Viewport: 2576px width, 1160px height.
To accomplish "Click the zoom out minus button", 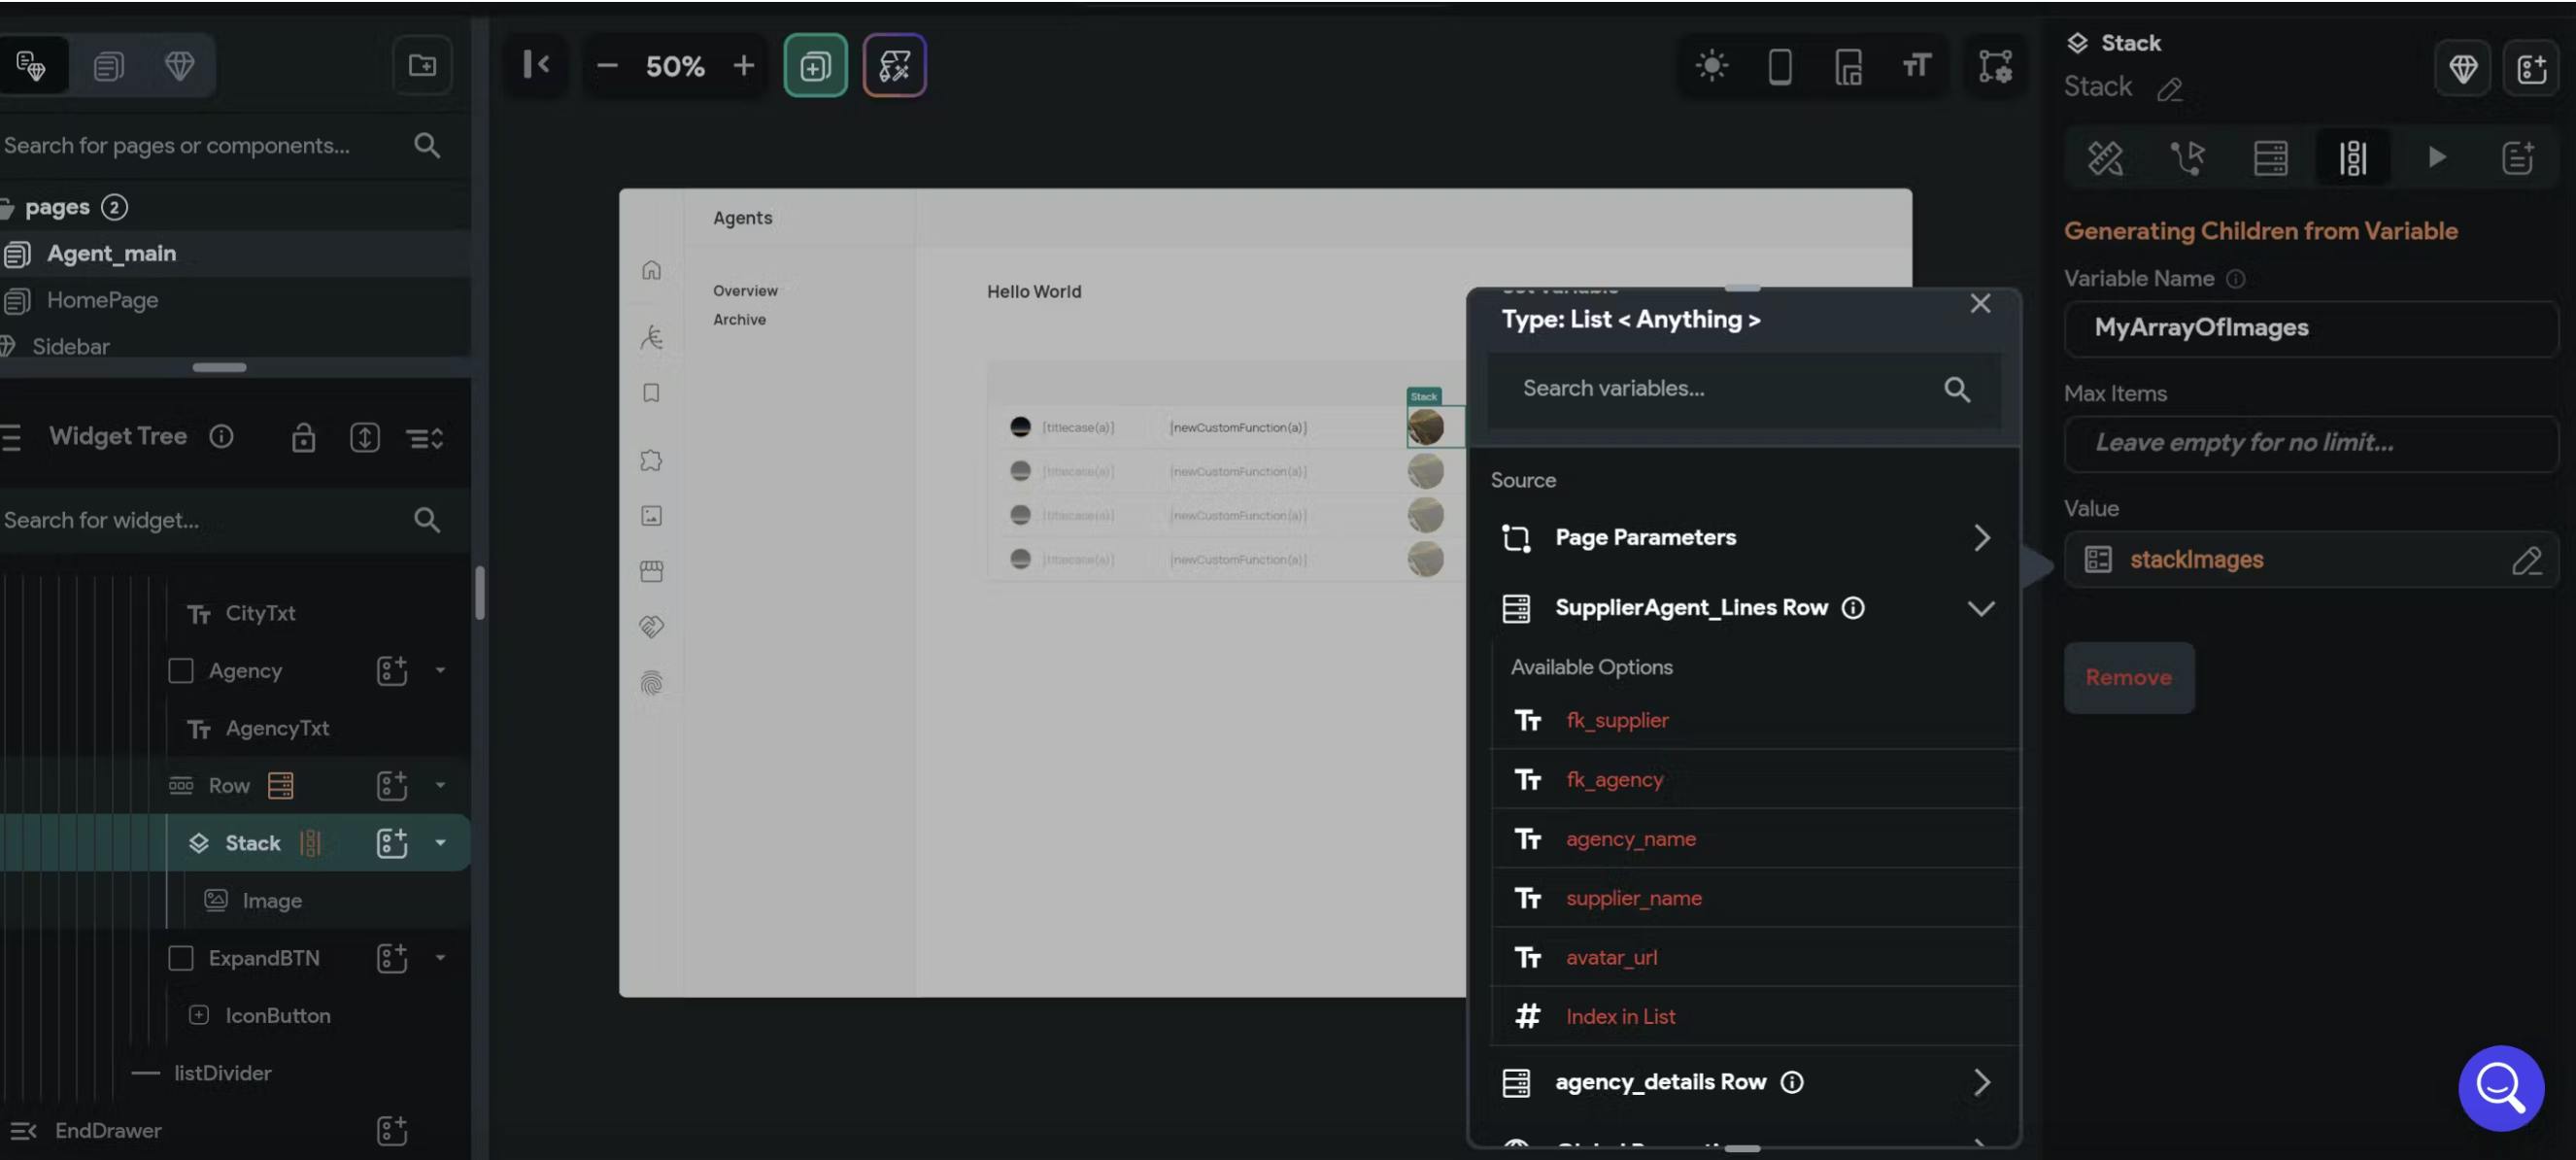I will (x=607, y=66).
